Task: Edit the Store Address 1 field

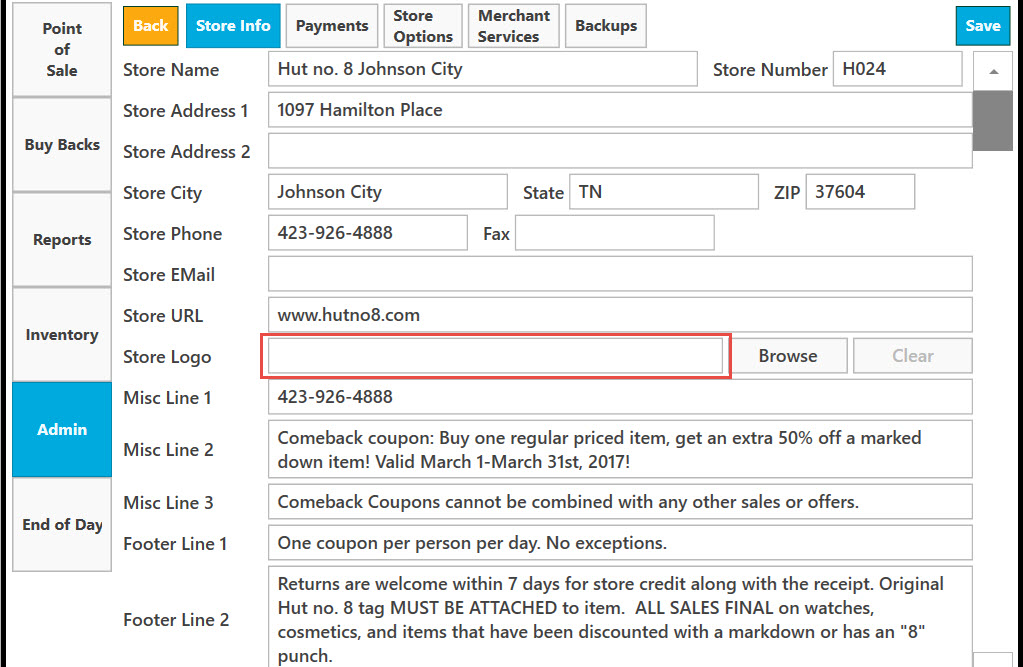Action: click(620, 110)
